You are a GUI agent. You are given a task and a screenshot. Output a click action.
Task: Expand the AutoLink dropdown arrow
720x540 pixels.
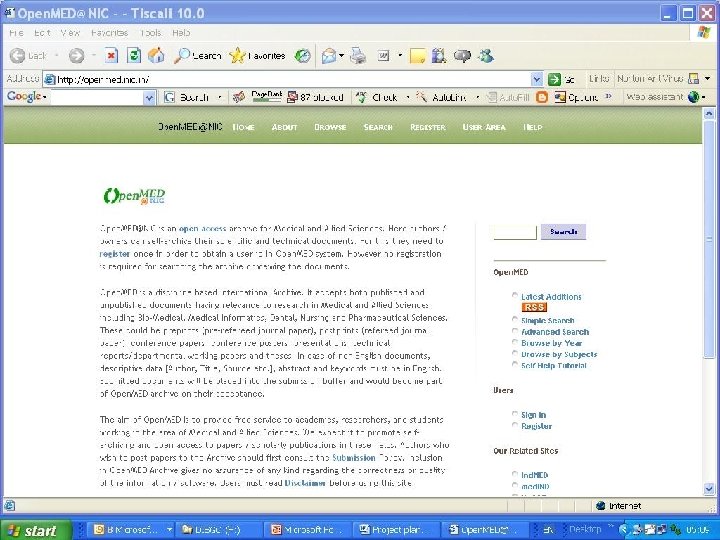(478, 97)
